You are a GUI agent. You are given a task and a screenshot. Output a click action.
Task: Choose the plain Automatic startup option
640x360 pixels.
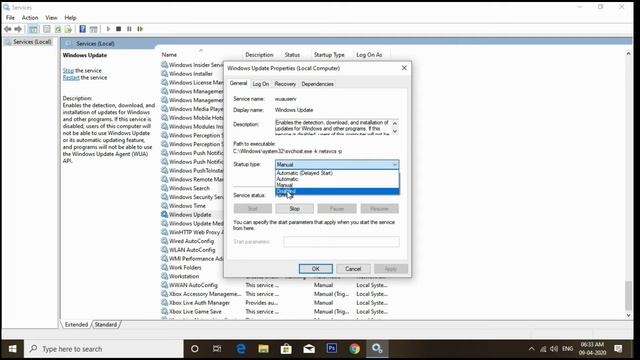pyautogui.click(x=337, y=179)
